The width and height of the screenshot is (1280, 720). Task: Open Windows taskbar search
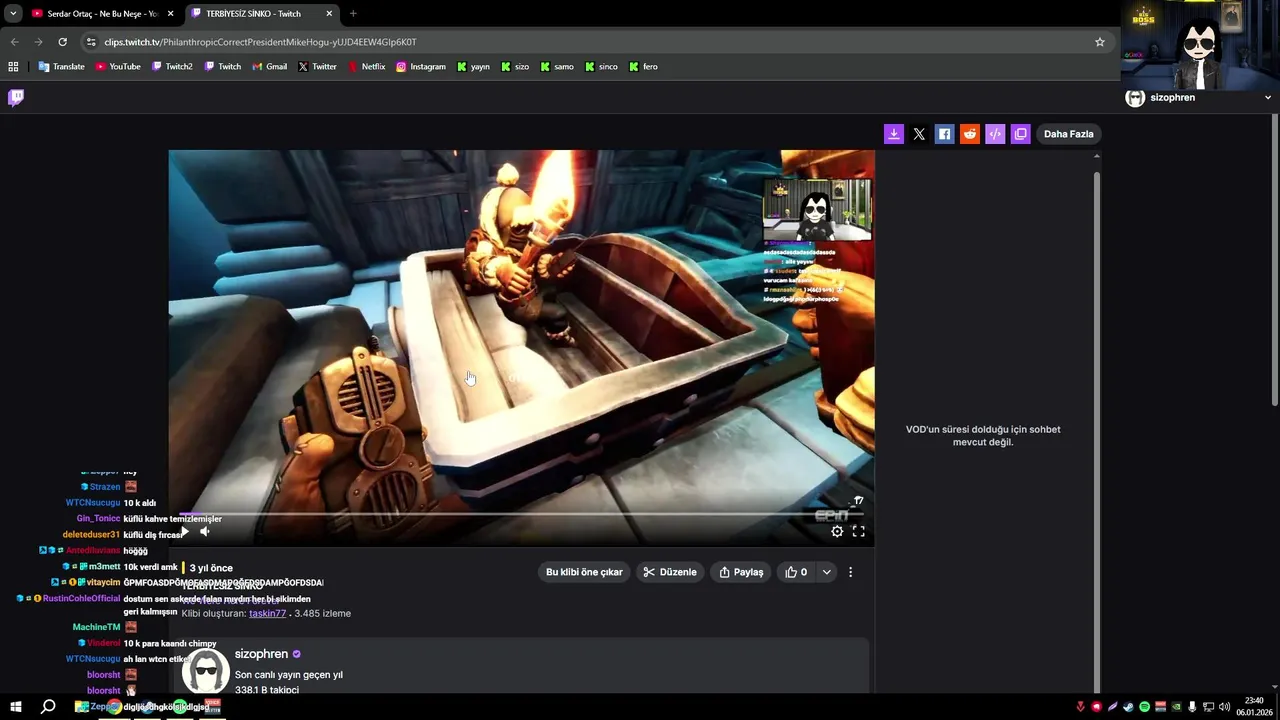(x=47, y=707)
